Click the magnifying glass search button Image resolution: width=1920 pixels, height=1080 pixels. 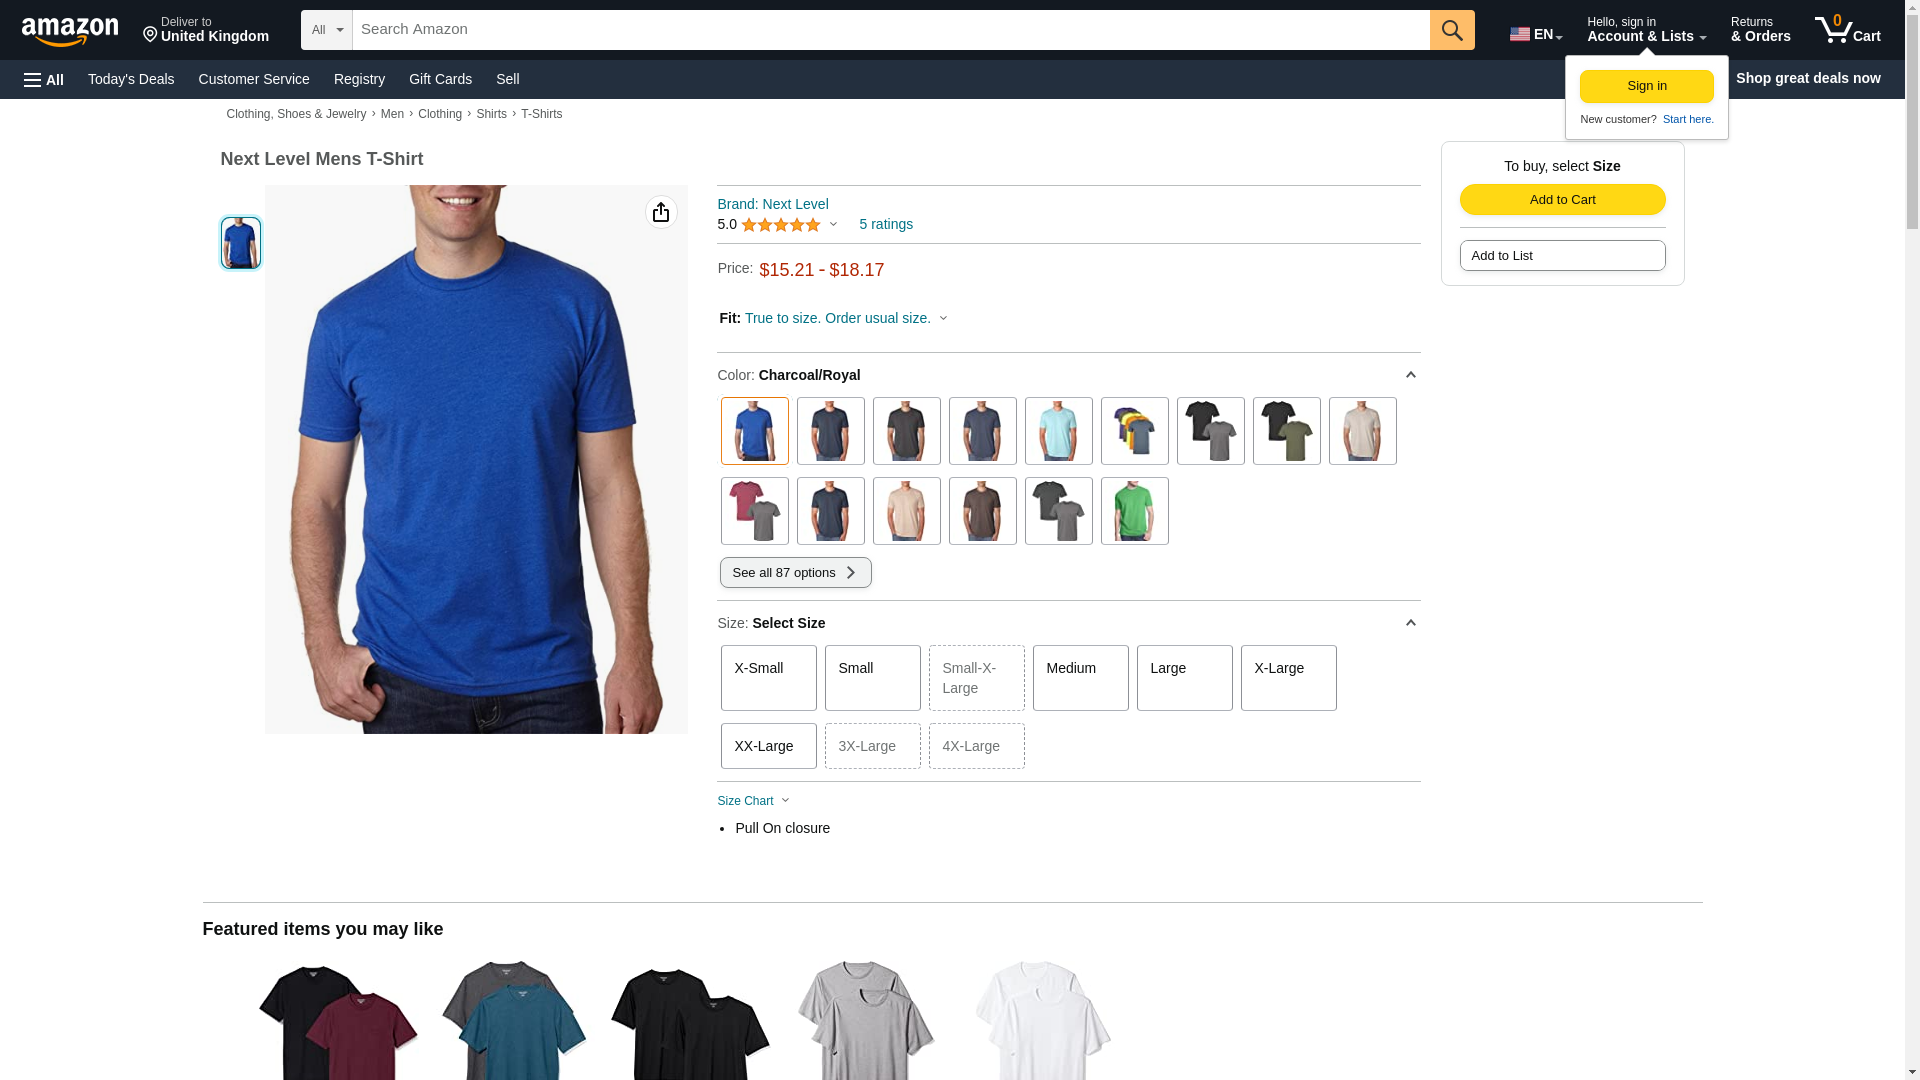[x=1452, y=30]
